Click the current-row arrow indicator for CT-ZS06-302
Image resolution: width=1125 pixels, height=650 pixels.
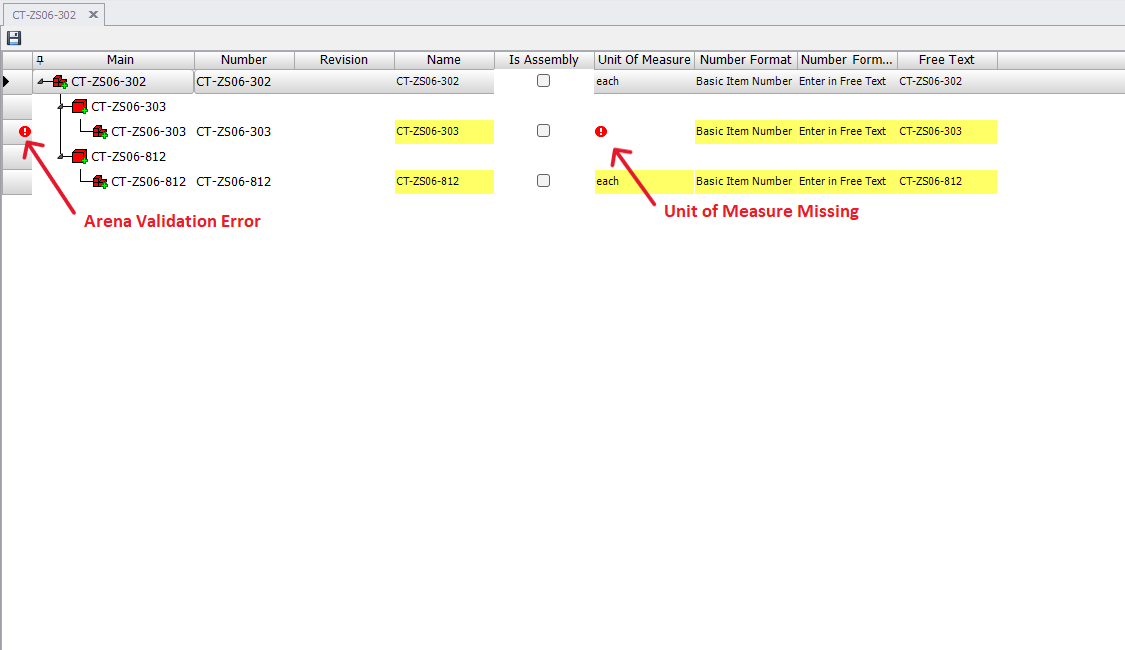coord(6,82)
